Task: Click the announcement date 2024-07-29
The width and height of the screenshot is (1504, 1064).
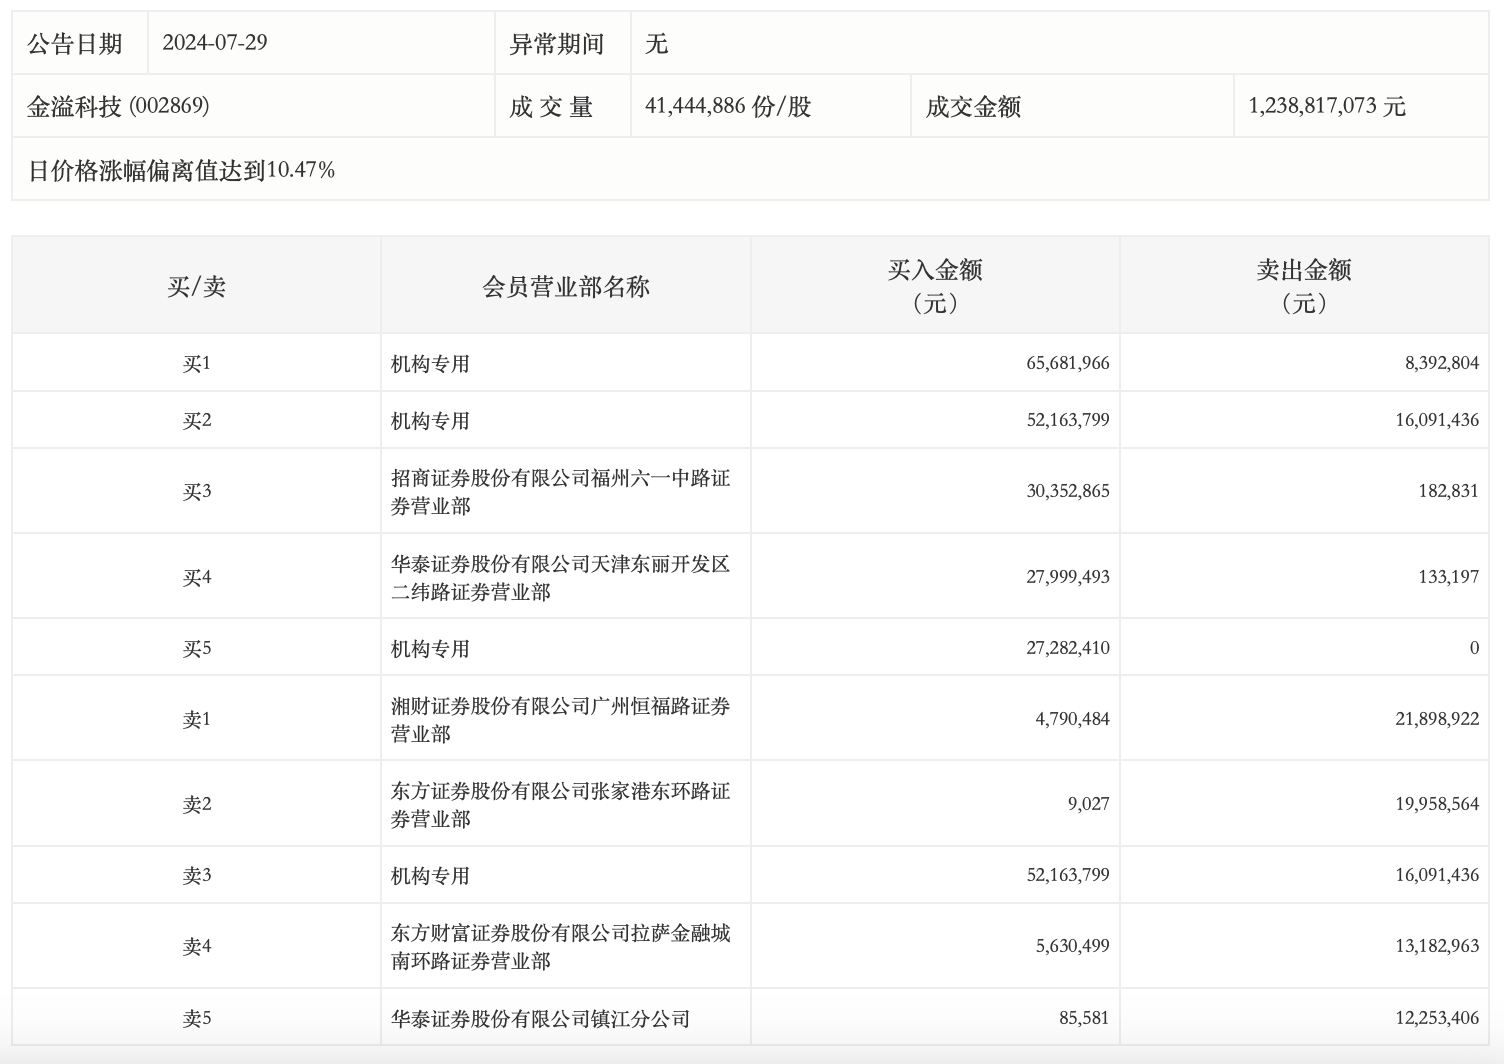Action: coord(214,43)
